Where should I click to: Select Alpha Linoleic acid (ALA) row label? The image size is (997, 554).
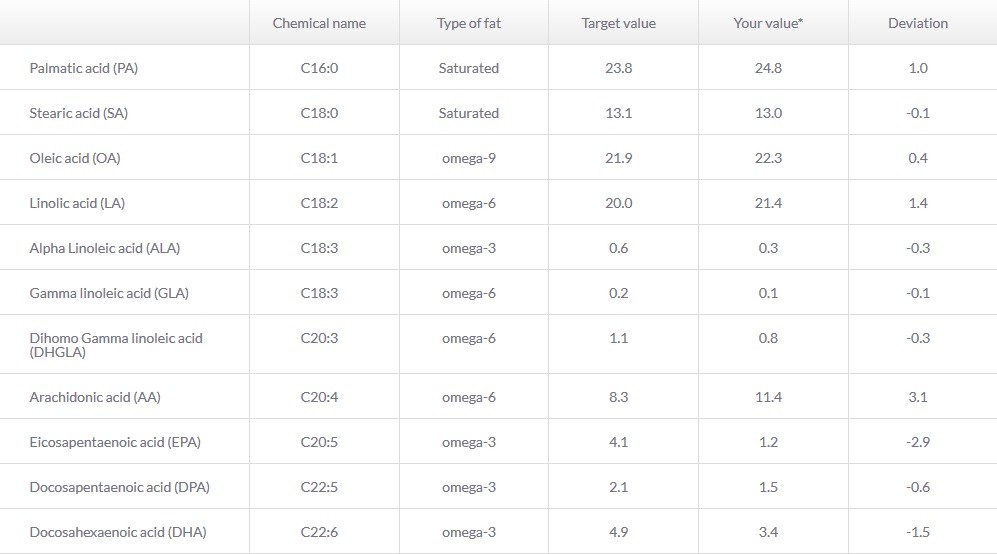[x=104, y=249]
